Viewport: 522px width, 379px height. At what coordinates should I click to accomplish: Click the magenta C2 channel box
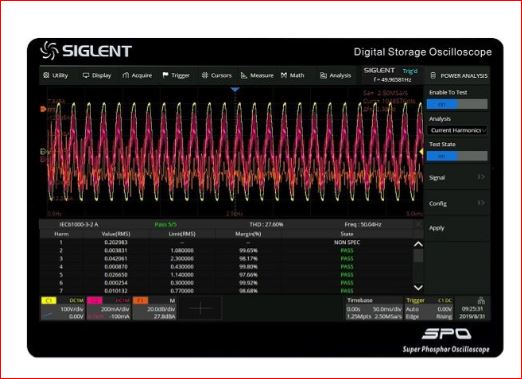coord(109,308)
